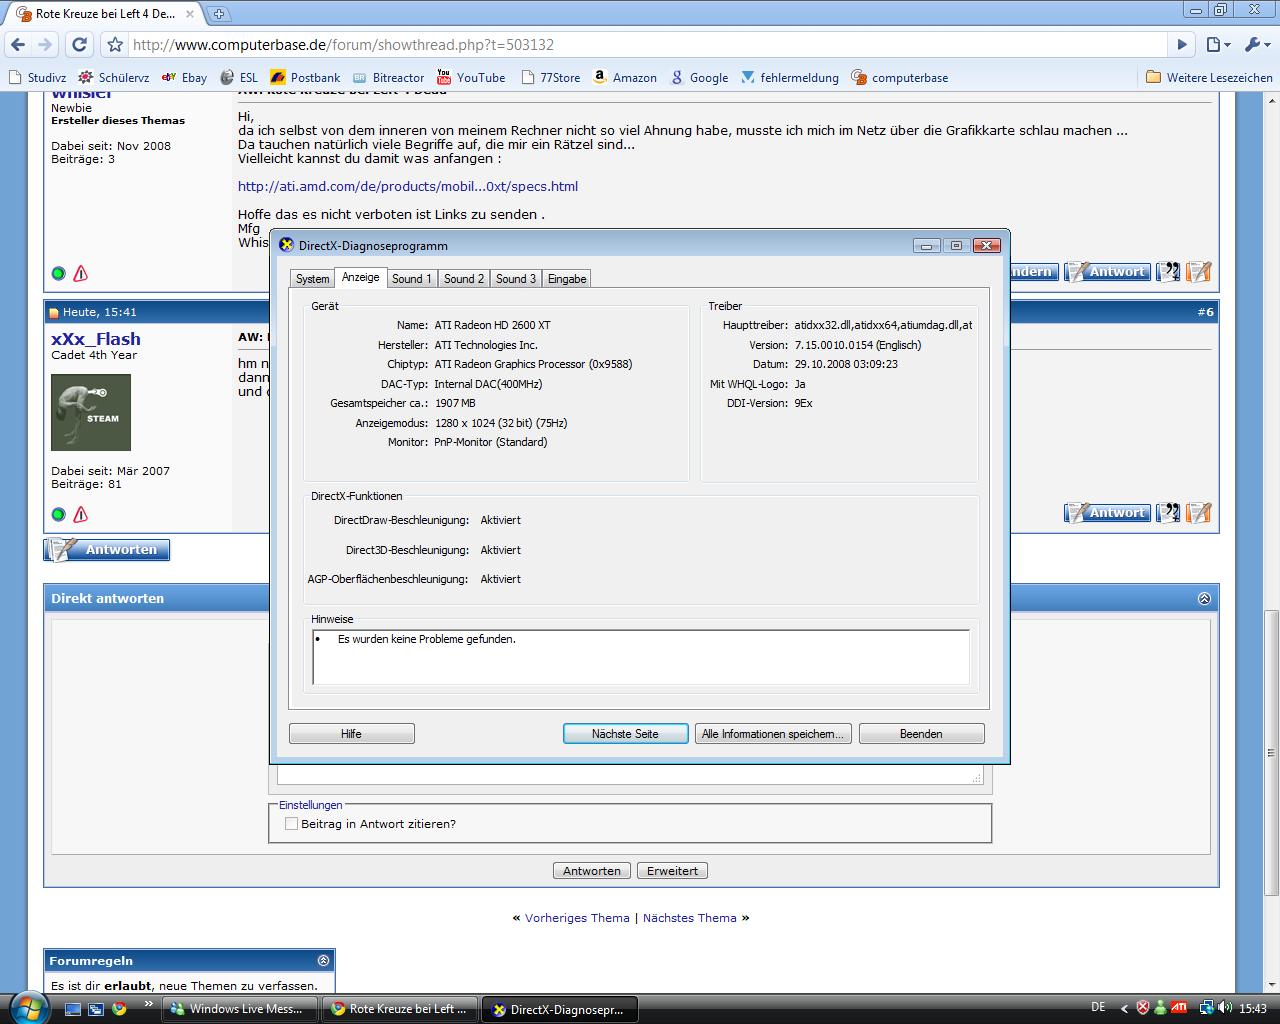Click the DE language indicator in the taskbar
The image size is (1280, 1024).
point(1098,1008)
